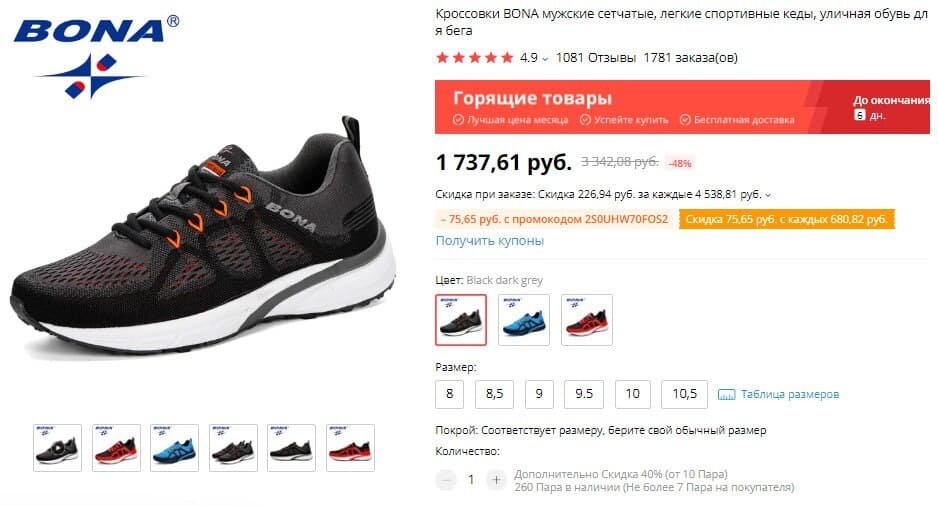Choose the blue sneaker color option
Viewport: 938px width, 506px height.
tap(523, 320)
